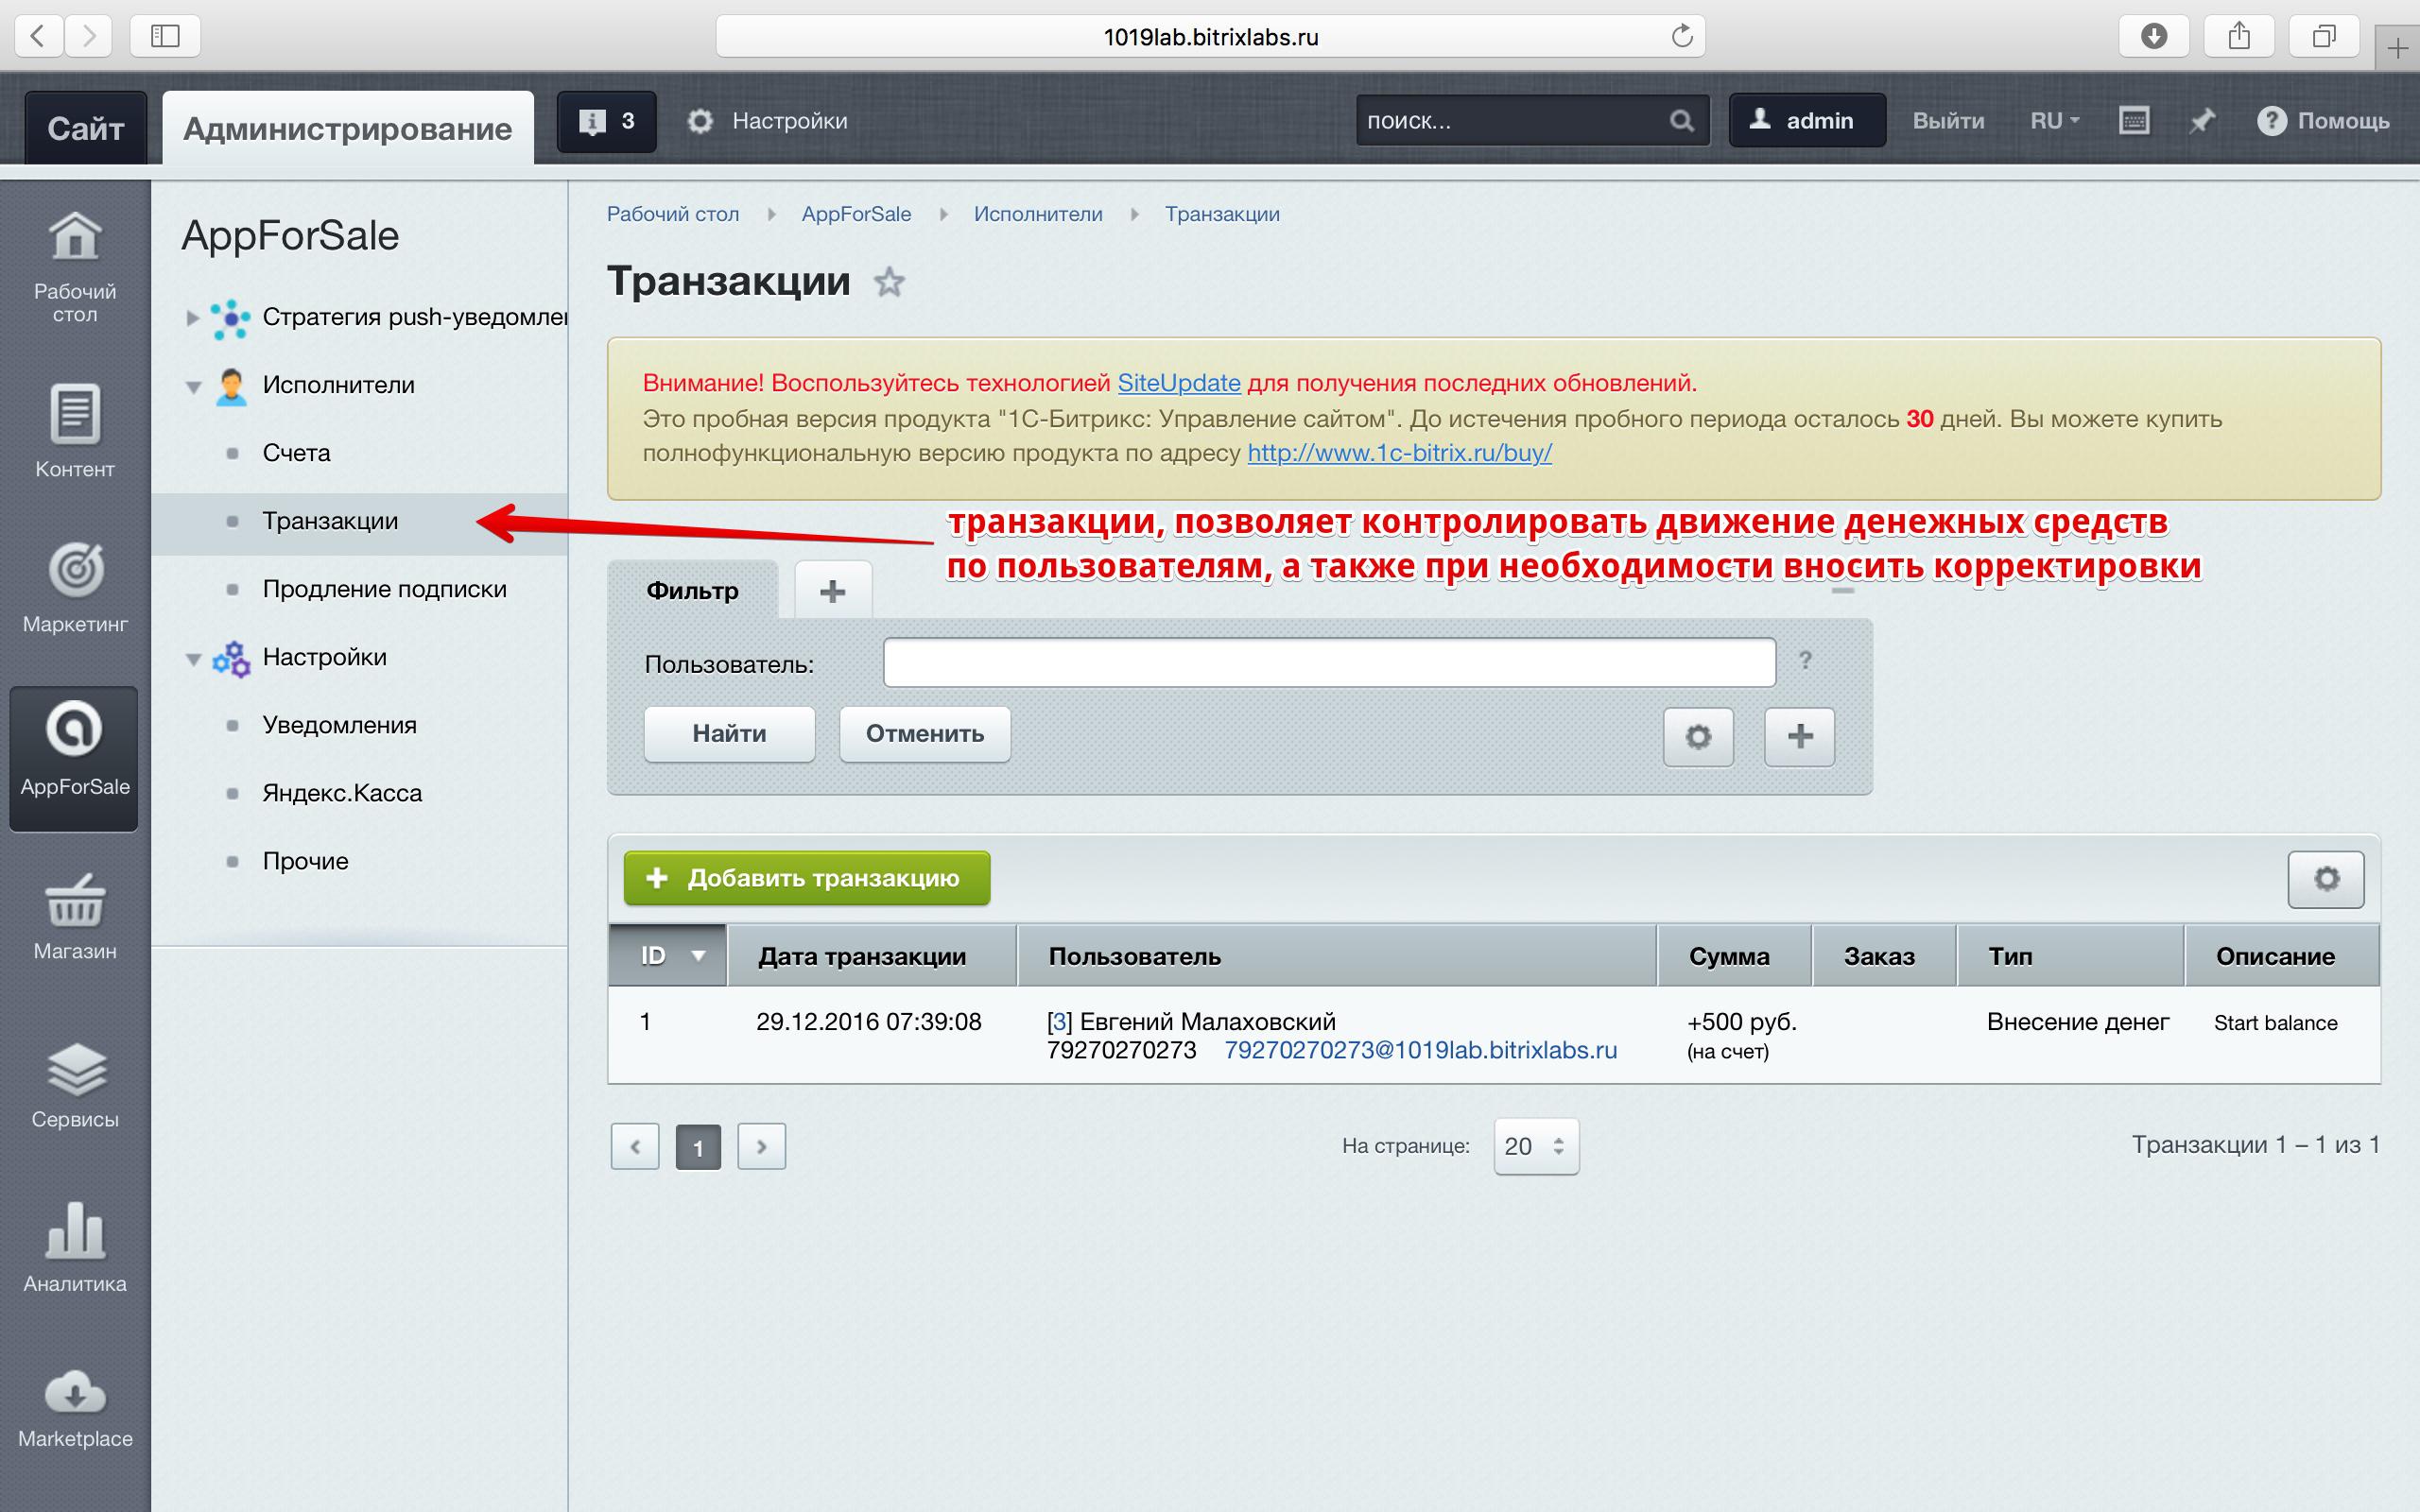Image resolution: width=2420 pixels, height=1512 pixels.
Task: Open a new Safari tab with plus
Action: 2397,48
